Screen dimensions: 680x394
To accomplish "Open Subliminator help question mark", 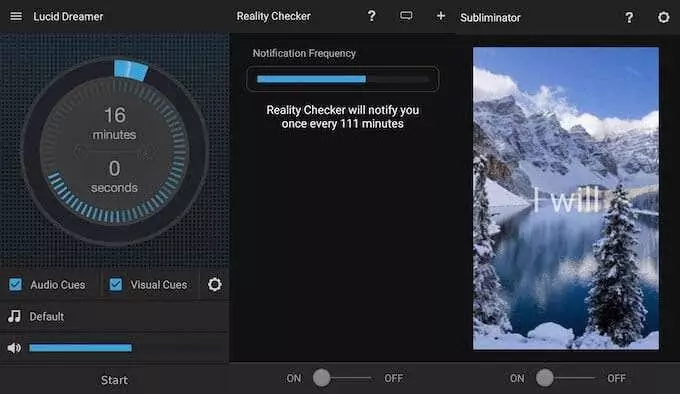I will 629,17.
